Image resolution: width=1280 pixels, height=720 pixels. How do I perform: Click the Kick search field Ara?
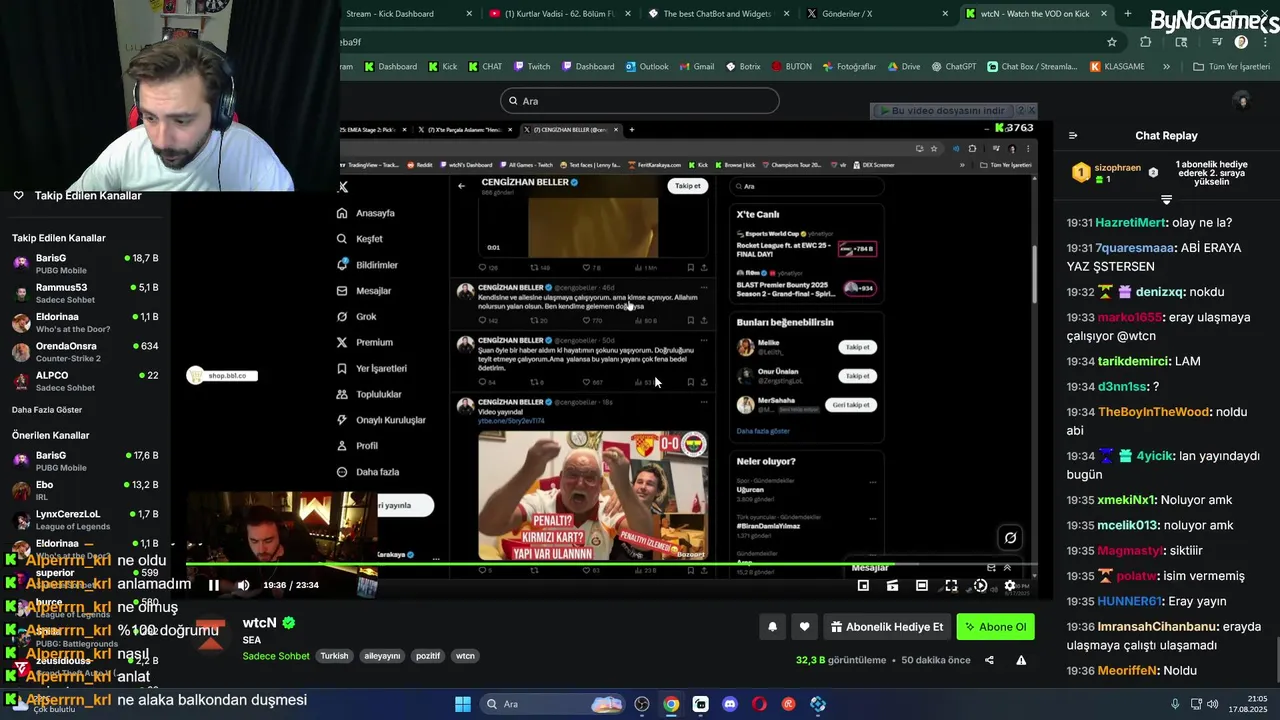click(639, 101)
